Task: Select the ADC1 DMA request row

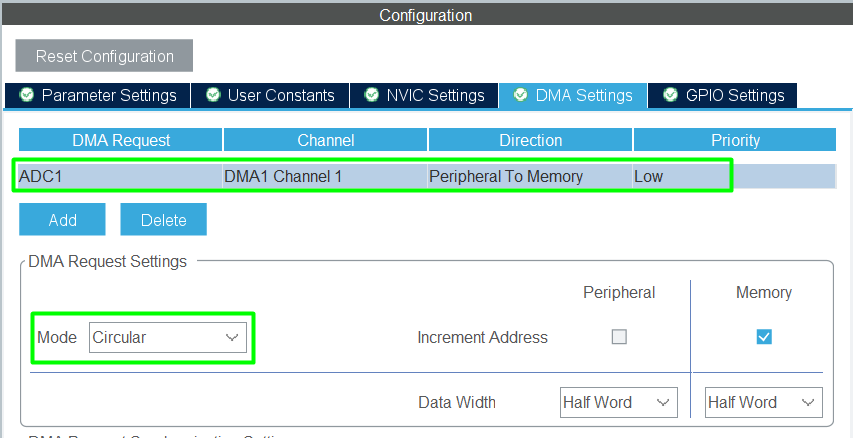Action: (120, 176)
